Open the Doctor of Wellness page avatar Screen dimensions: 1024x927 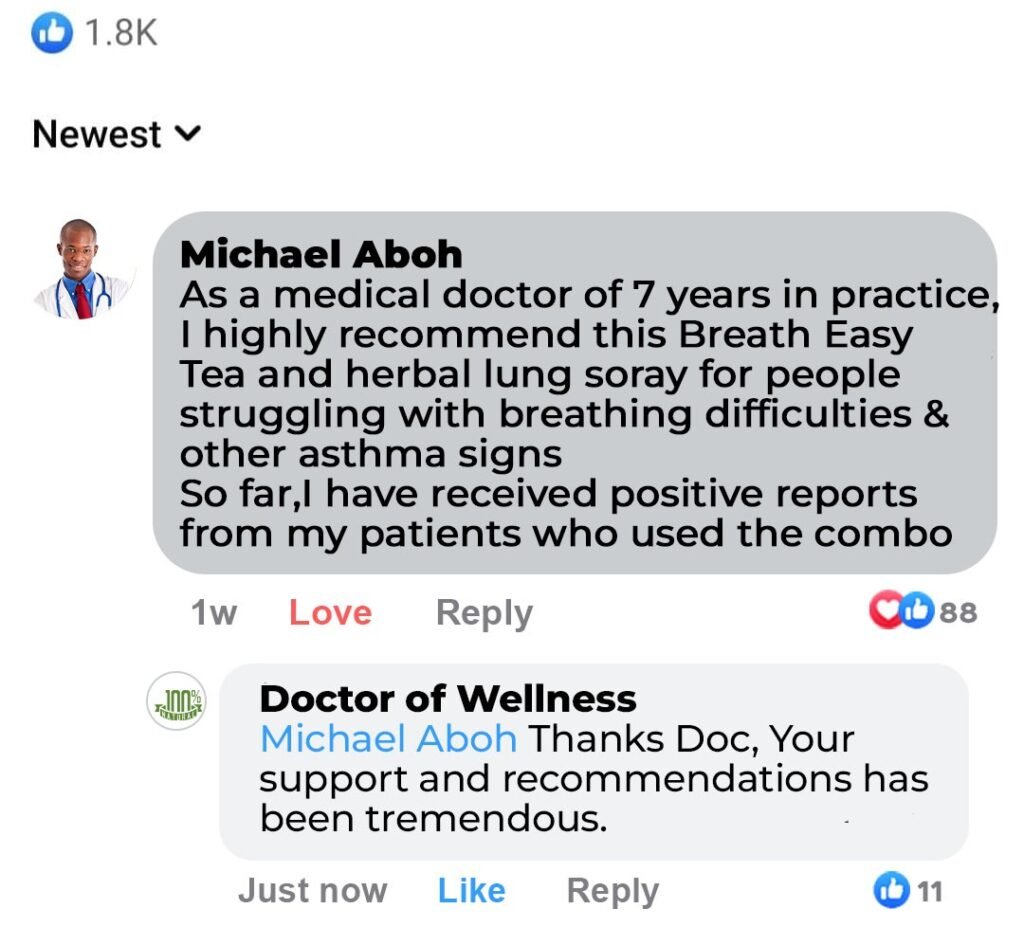tap(176, 701)
